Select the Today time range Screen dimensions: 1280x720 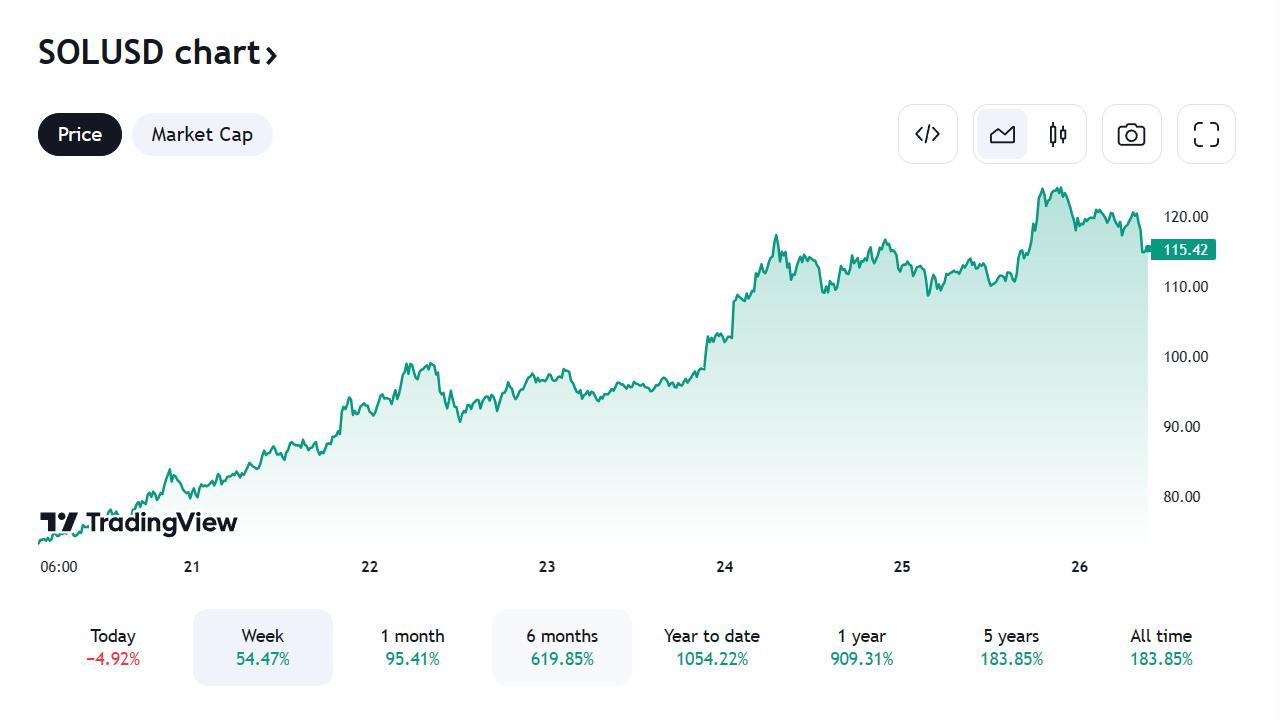click(x=113, y=647)
